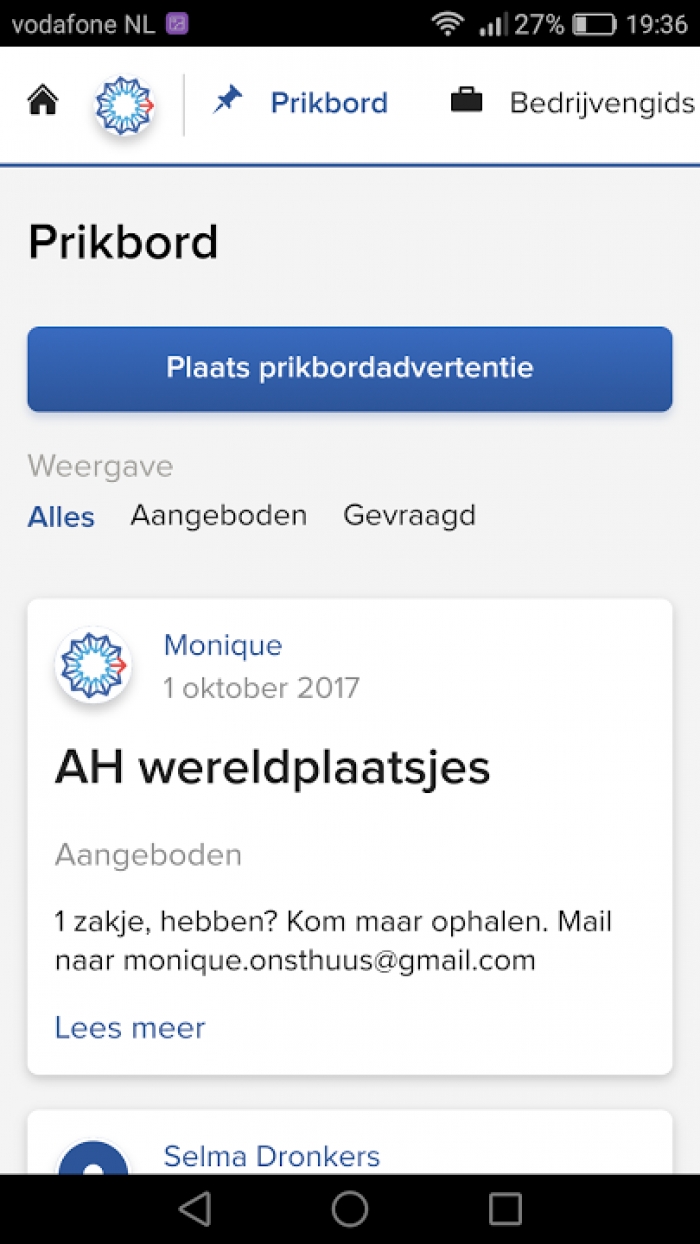The height and width of the screenshot is (1244, 700).
Task: Open the Prikbord tab
Action: pyautogui.click(x=329, y=103)
